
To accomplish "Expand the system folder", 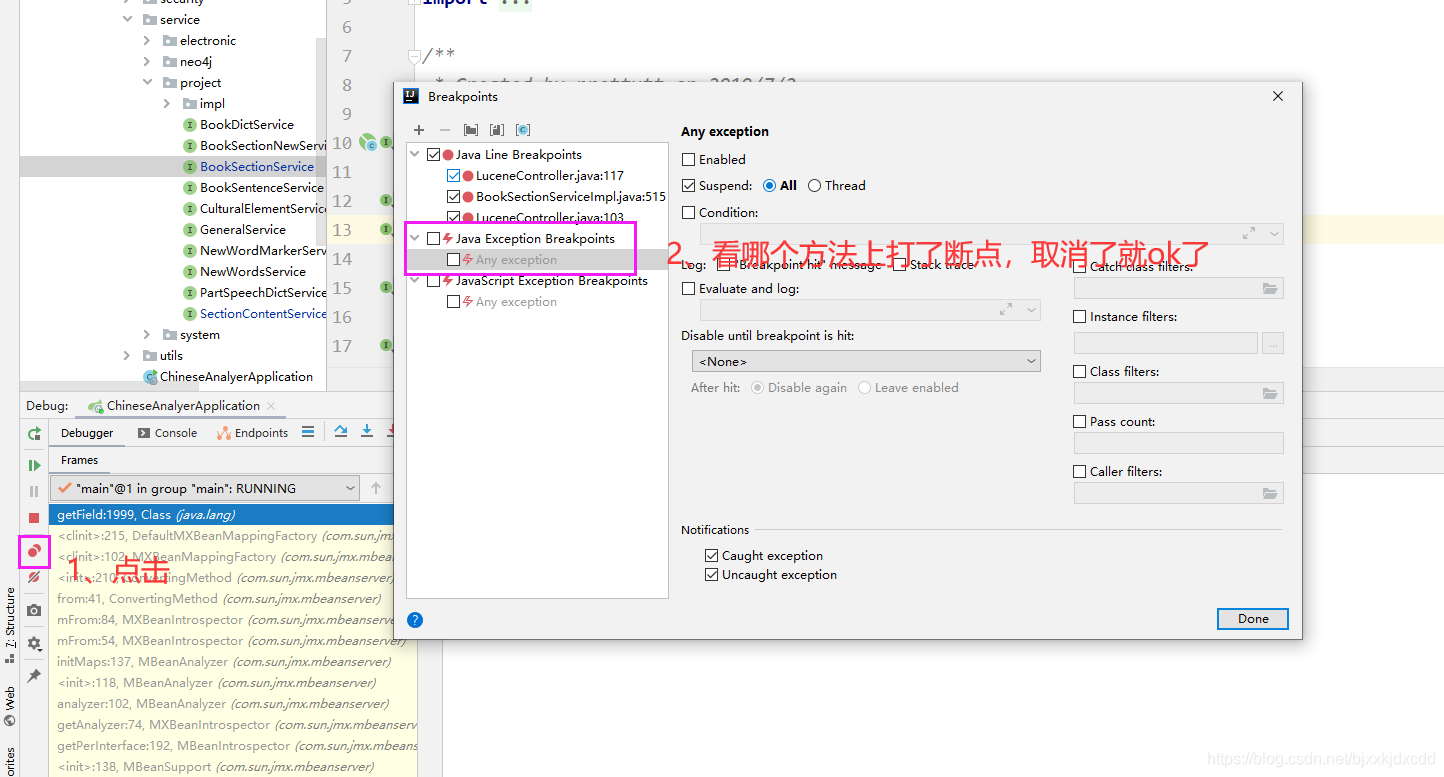I will coord(147,334).
